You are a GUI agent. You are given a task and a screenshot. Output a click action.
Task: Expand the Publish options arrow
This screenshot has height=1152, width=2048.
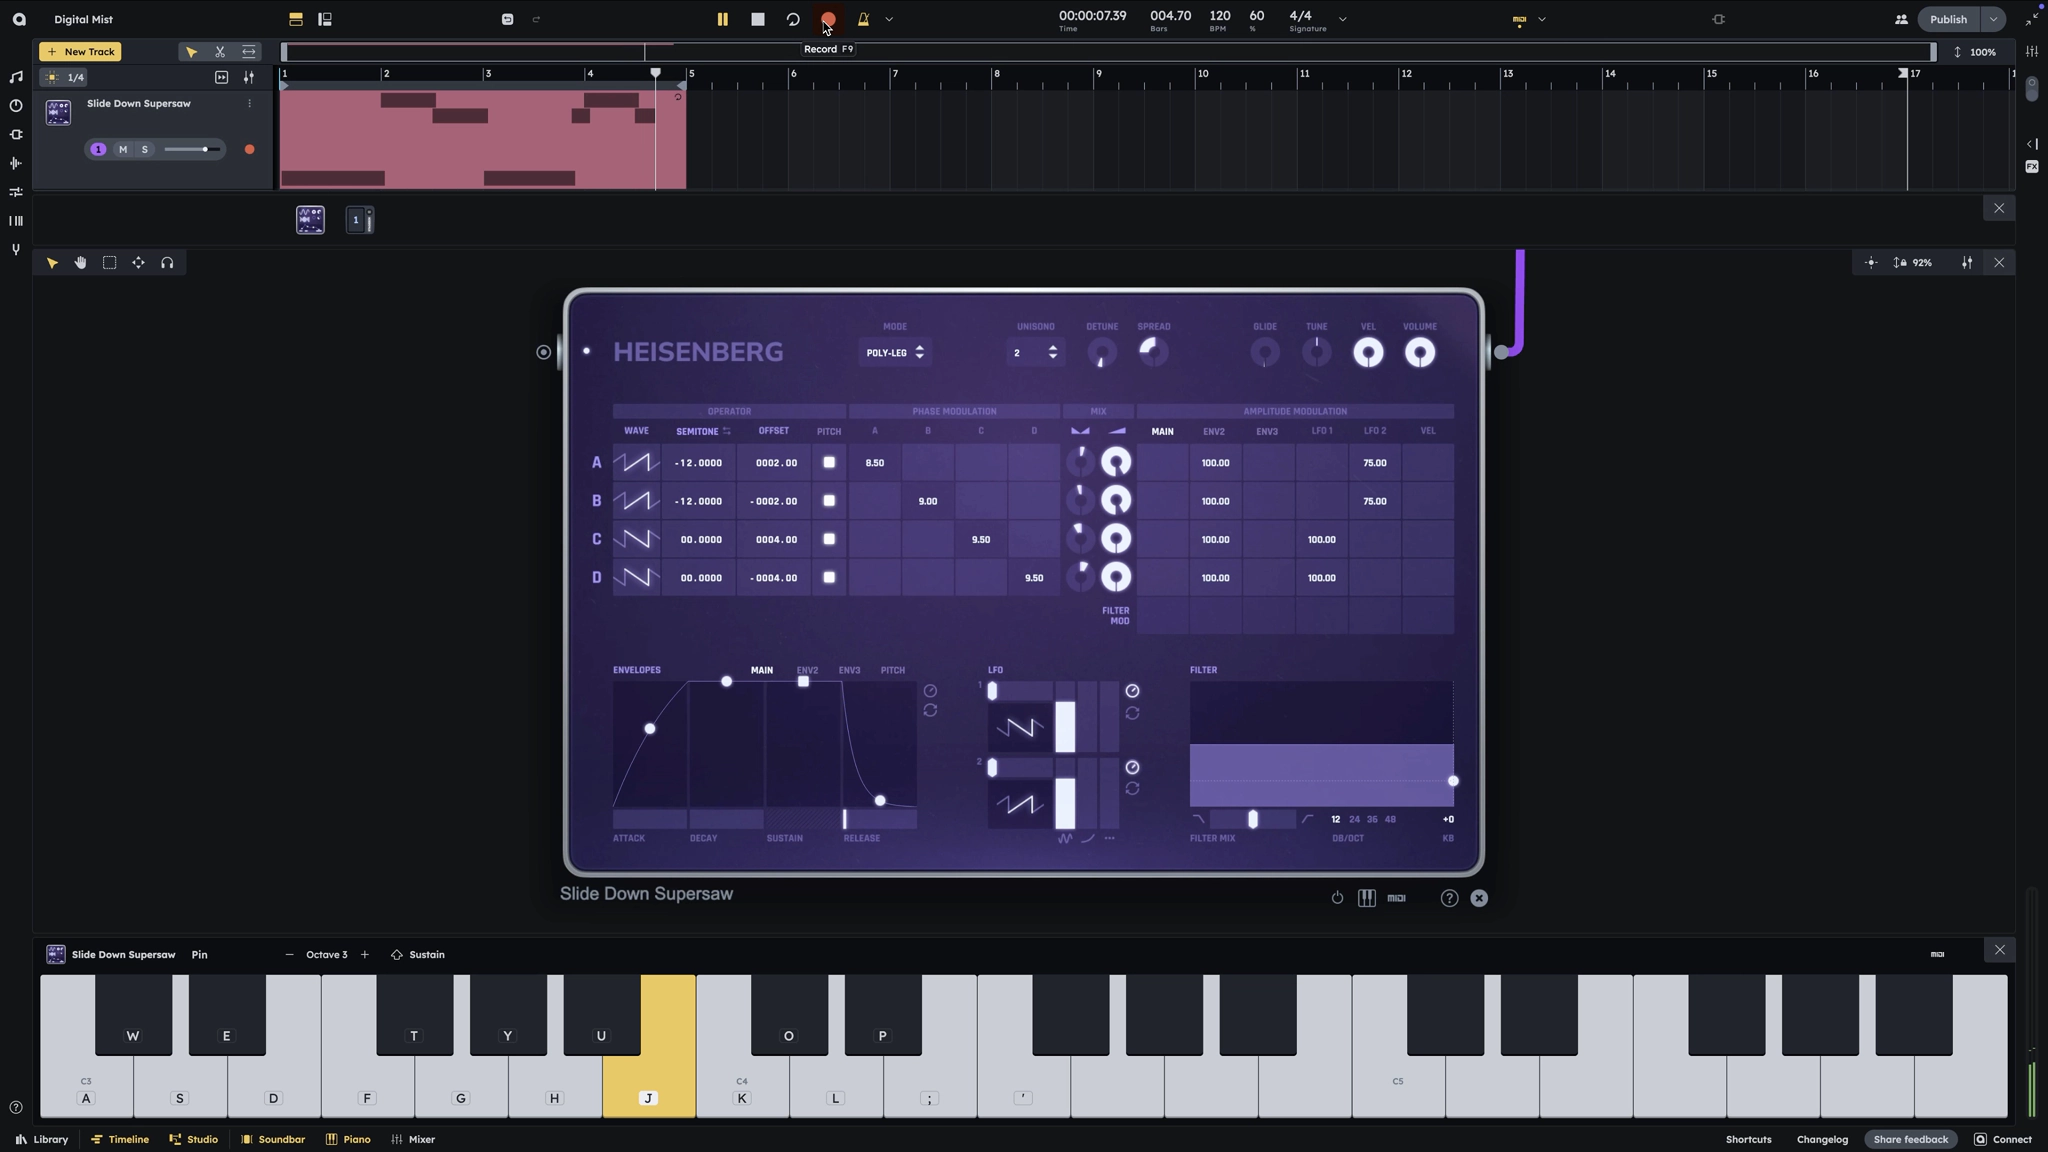1993,19
